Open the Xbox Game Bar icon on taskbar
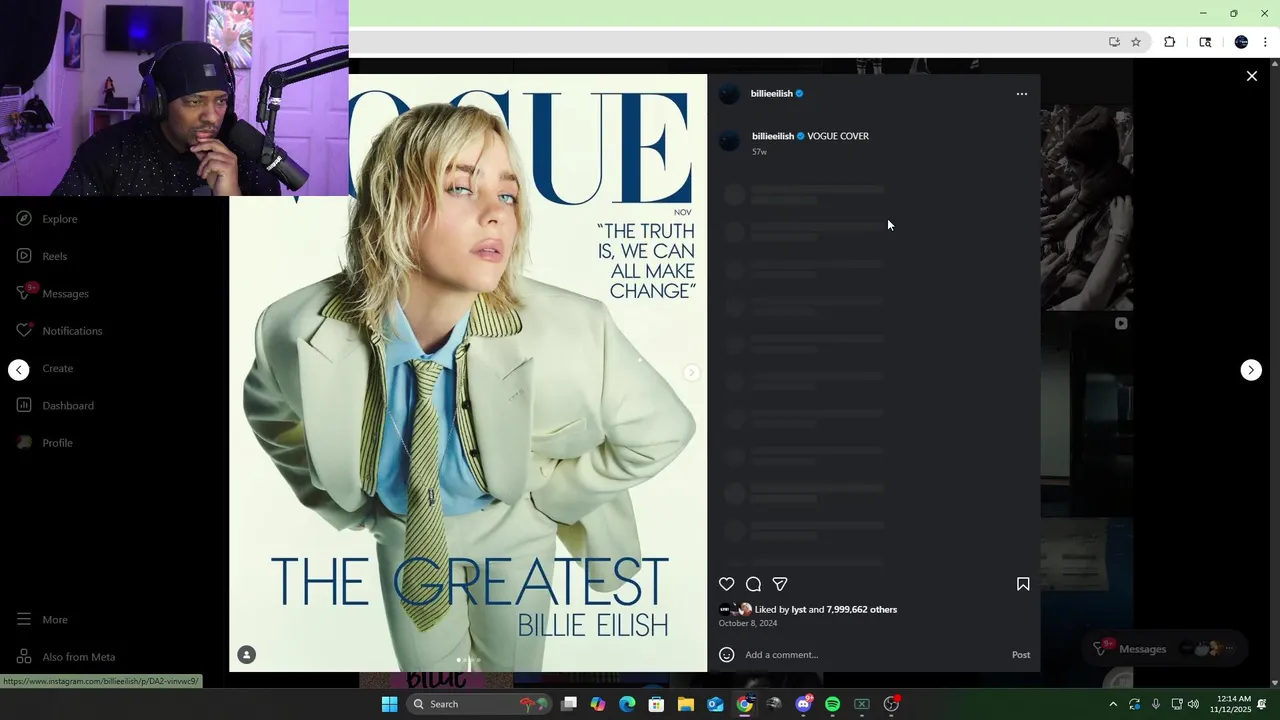The height and width of the screenshot is (720, 1280). (x=862, y=704)
